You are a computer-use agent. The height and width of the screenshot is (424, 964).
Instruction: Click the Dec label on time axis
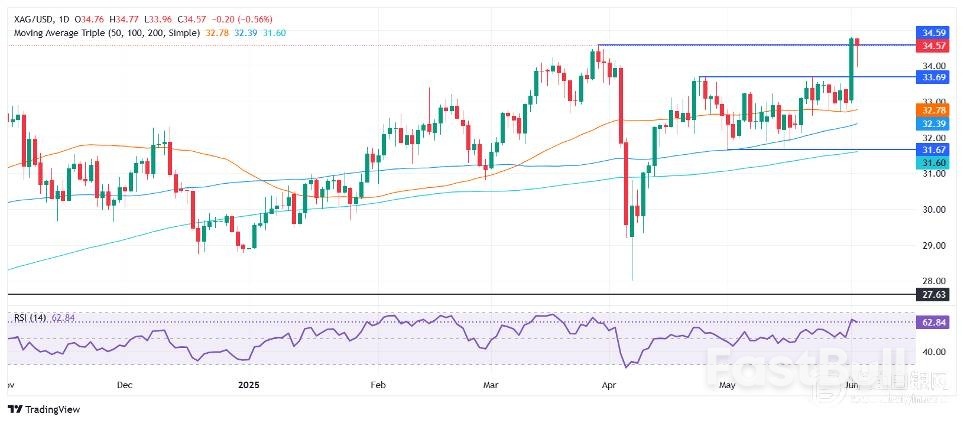124,383
